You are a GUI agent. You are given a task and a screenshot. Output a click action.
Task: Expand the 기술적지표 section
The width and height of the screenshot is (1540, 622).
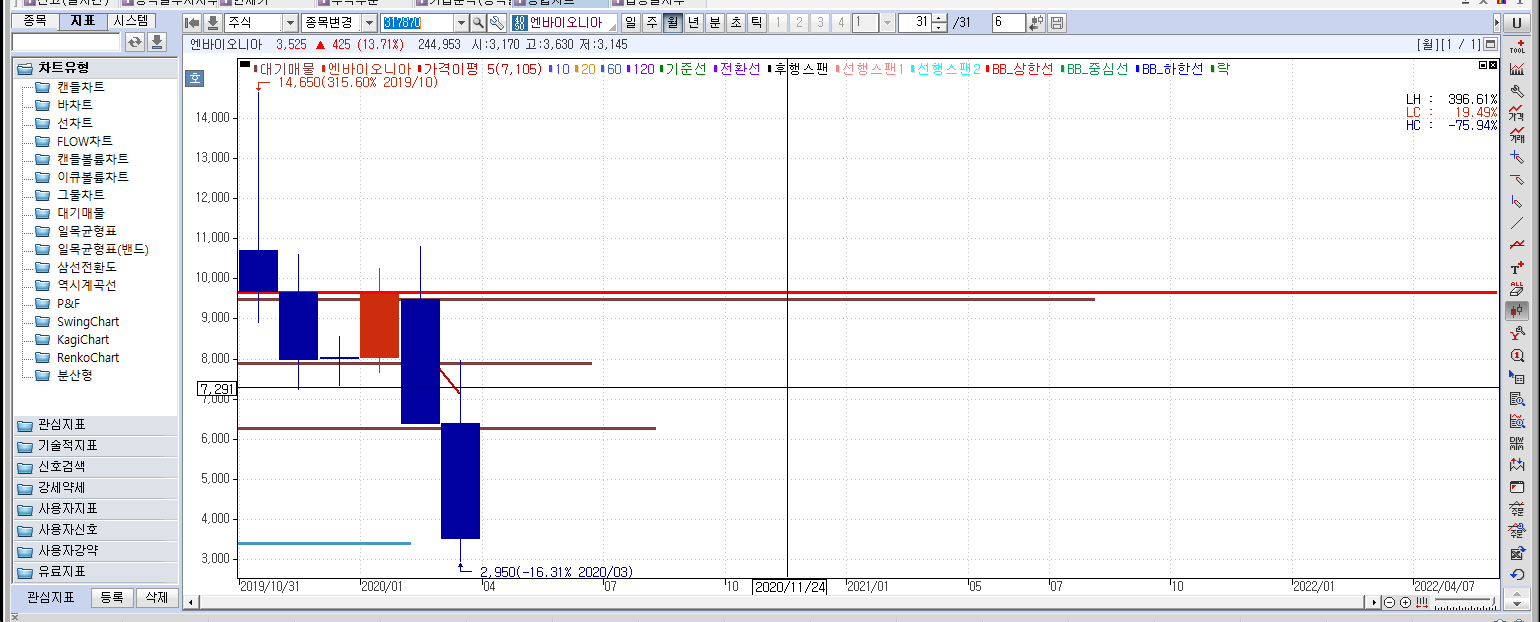[x=97, y=446]
